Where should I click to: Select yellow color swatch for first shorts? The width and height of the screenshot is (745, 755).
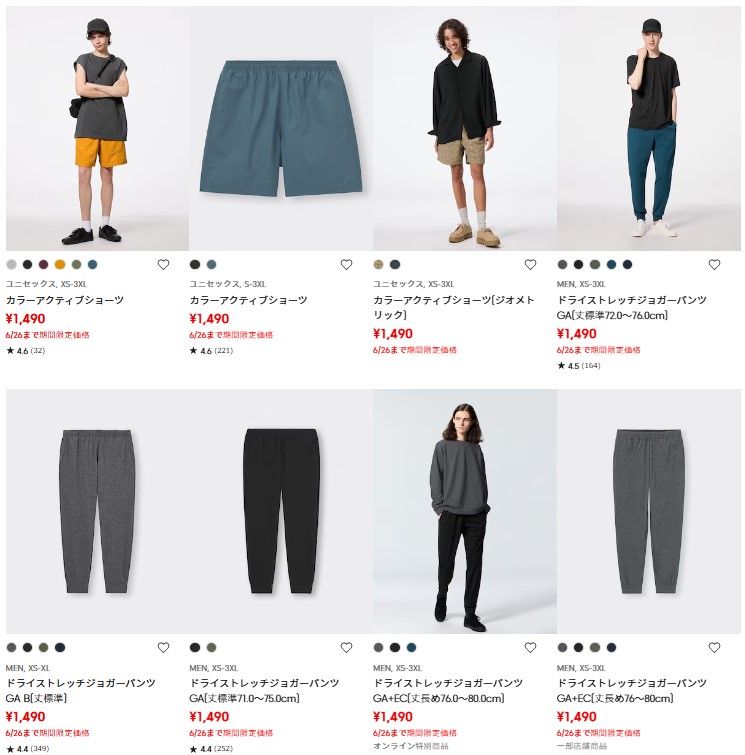pyautogui.click(x=60, y=264)
